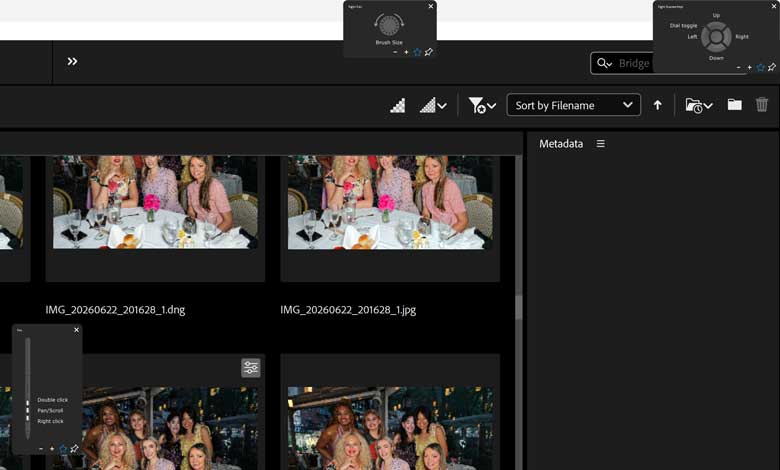This screenshot has height=470, width=780.
Task: Click the Bridge search field
Action: click(x=634, y=63)
